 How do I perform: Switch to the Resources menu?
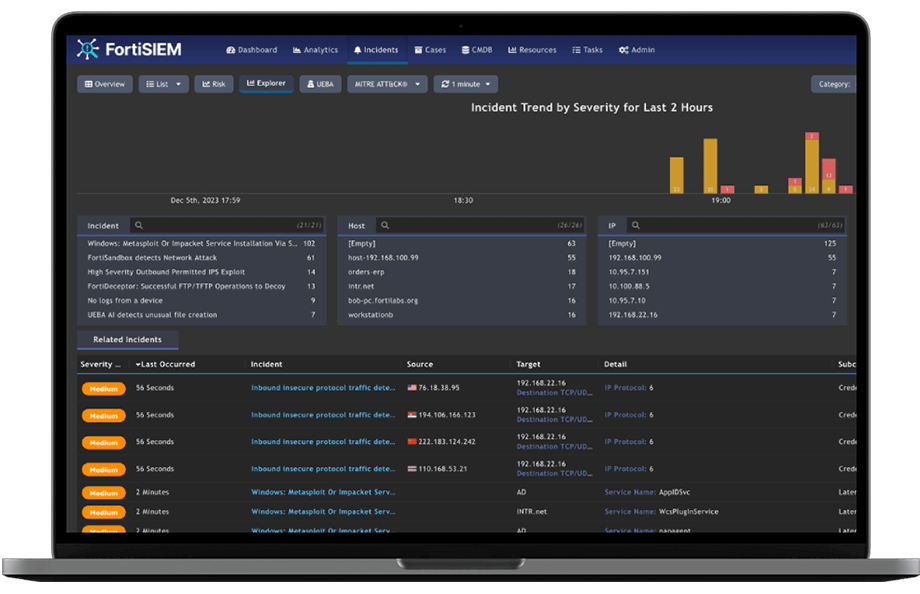pyautogui.click(x=532, y=50)
